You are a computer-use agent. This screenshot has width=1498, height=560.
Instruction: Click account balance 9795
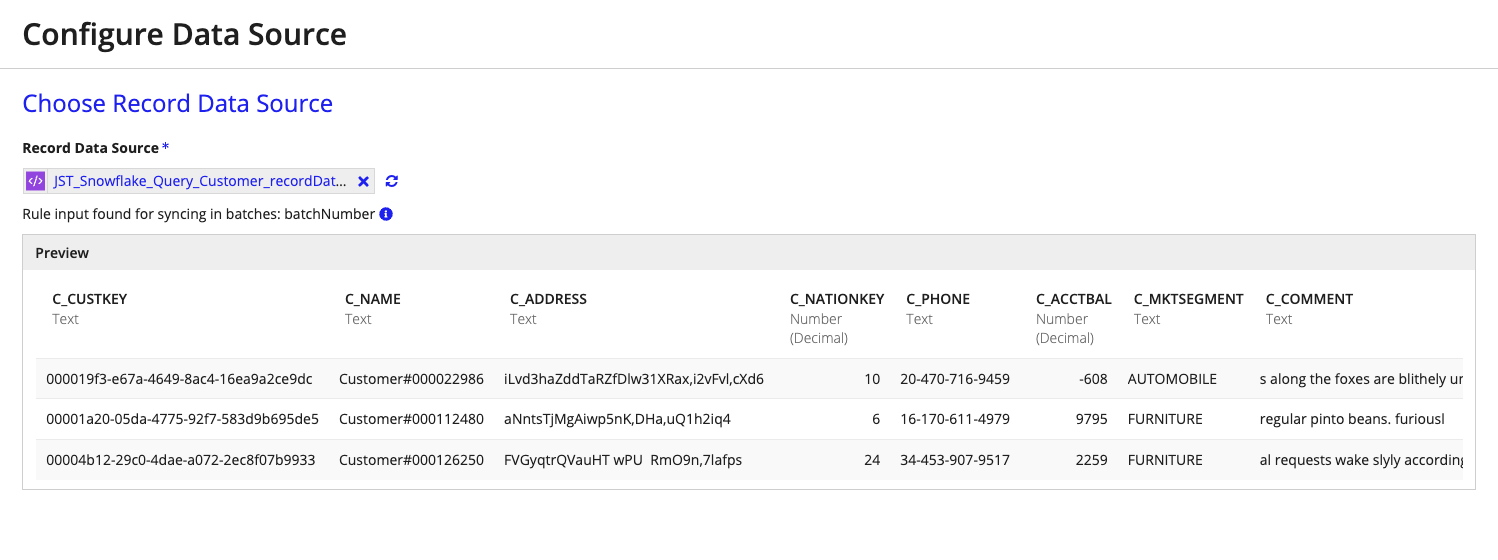point(1091,419)
